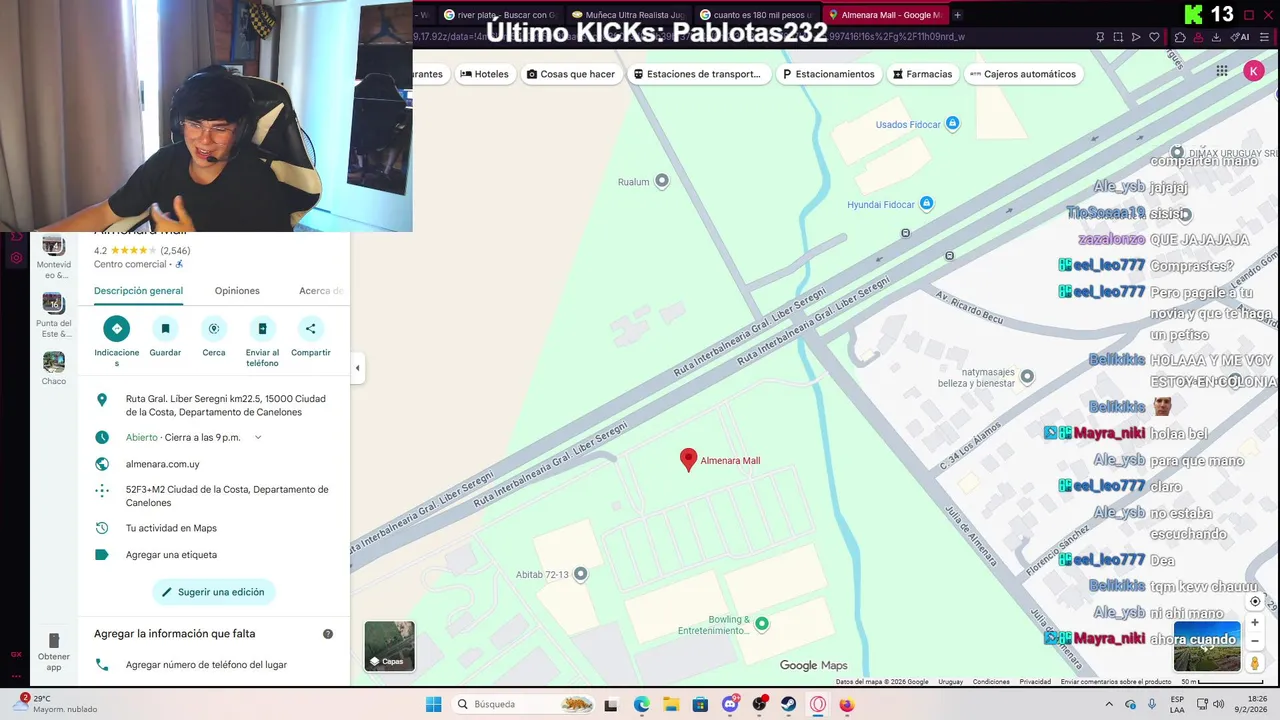The image size is (1280, 720).
Task: Send place to phone icon
Action: click(x=262, y=328)
